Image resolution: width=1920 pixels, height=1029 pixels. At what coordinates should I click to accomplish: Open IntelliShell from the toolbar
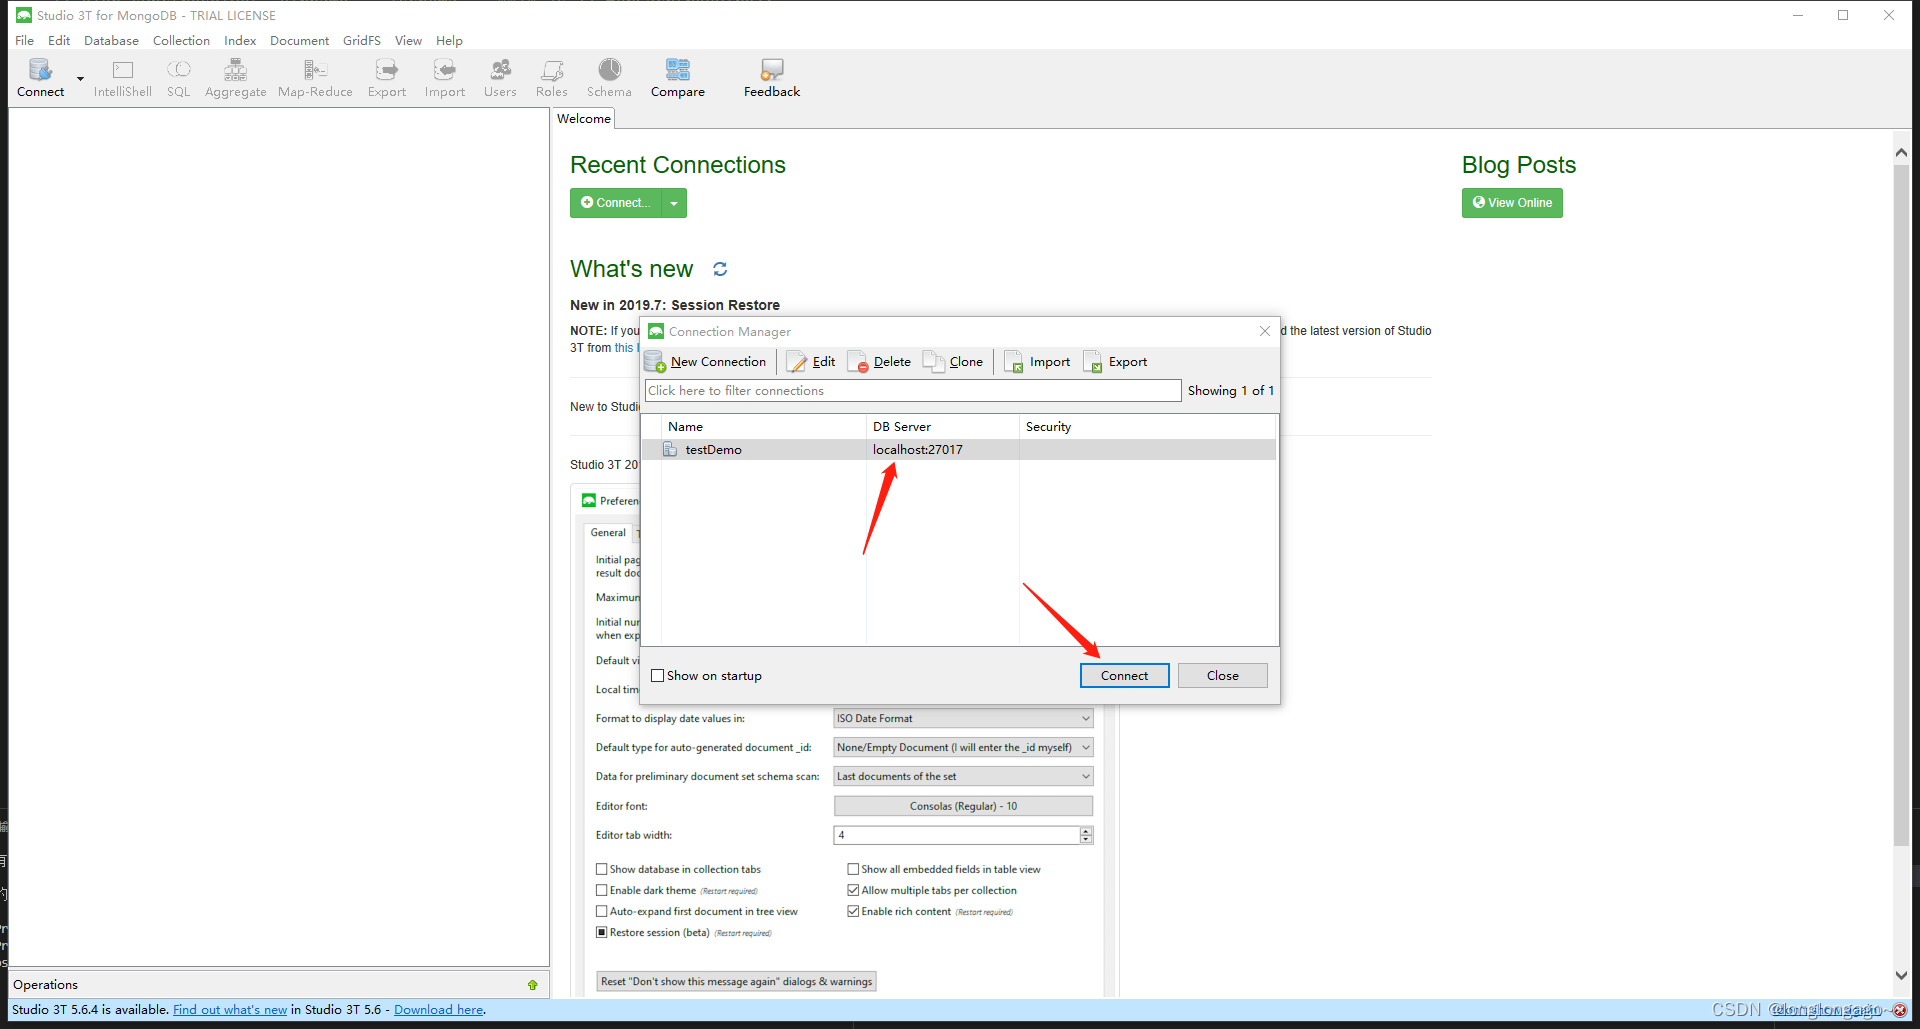[x=123, y=77]
